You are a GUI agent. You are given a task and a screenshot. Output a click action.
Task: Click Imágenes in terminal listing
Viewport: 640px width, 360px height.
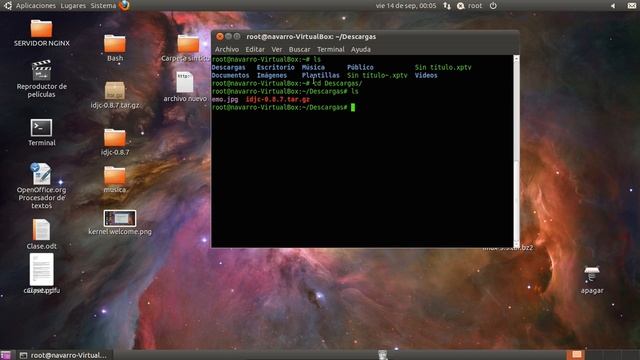pos(272,76)
